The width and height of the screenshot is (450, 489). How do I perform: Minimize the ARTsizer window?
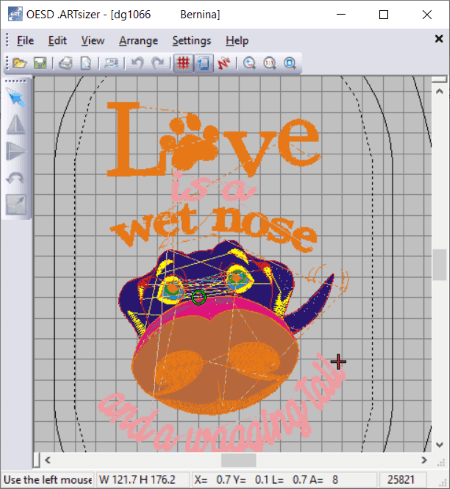341,15
